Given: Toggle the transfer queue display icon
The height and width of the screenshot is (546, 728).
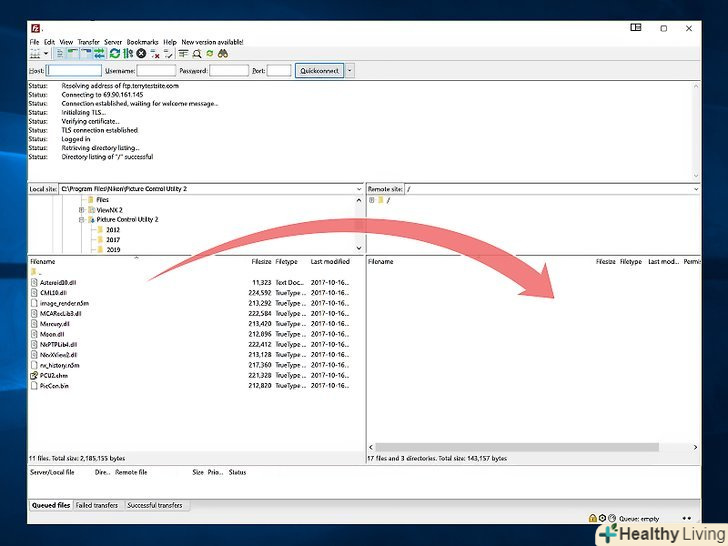Looking at the screenshot, I should [100, 53].
